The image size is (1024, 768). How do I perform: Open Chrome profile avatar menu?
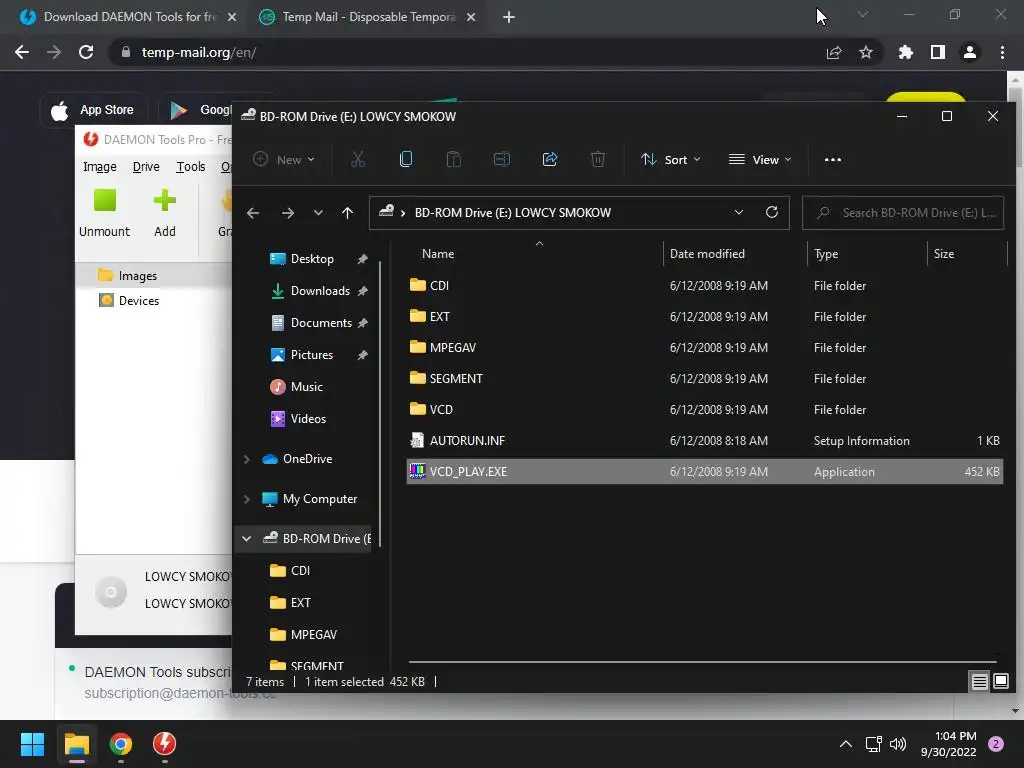pyautogui.click(x=970, y=52)
